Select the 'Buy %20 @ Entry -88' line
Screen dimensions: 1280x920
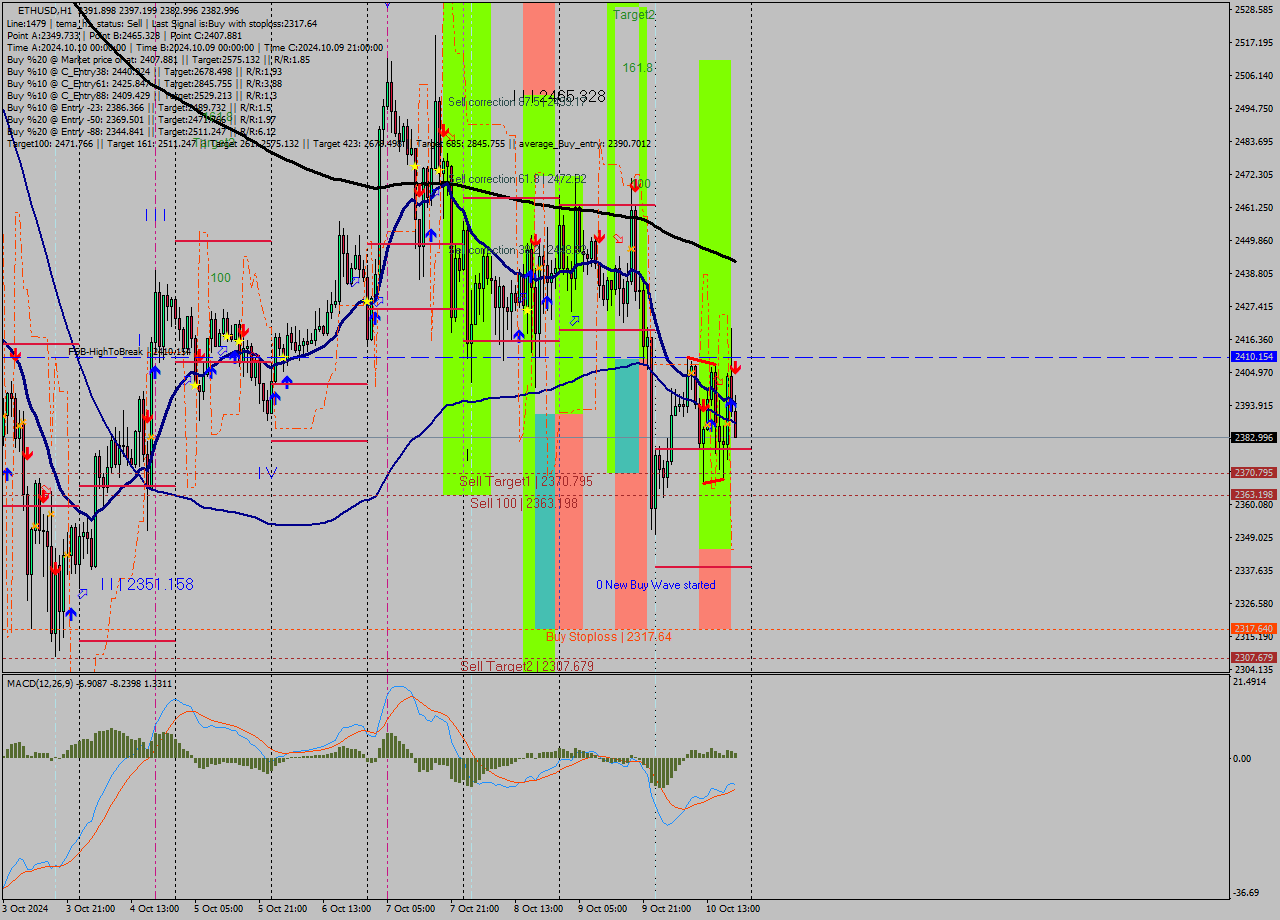point(141,131)
